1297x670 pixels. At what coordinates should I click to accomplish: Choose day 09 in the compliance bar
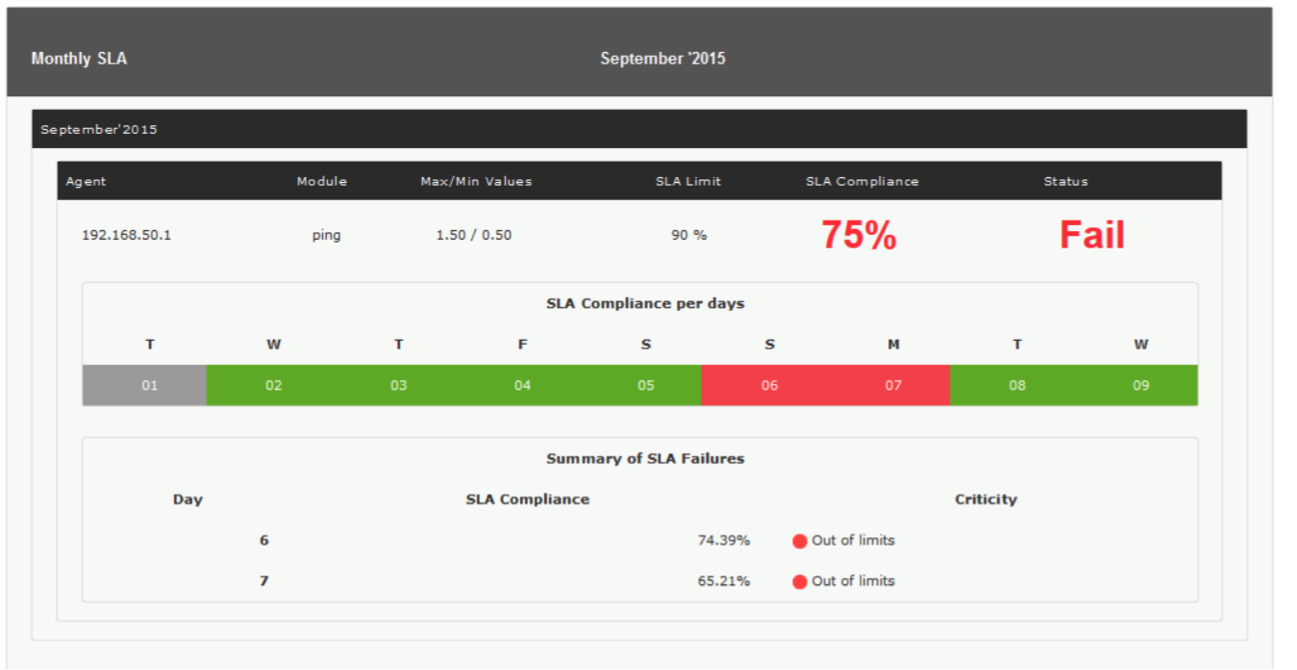[x=1136, y=385]
